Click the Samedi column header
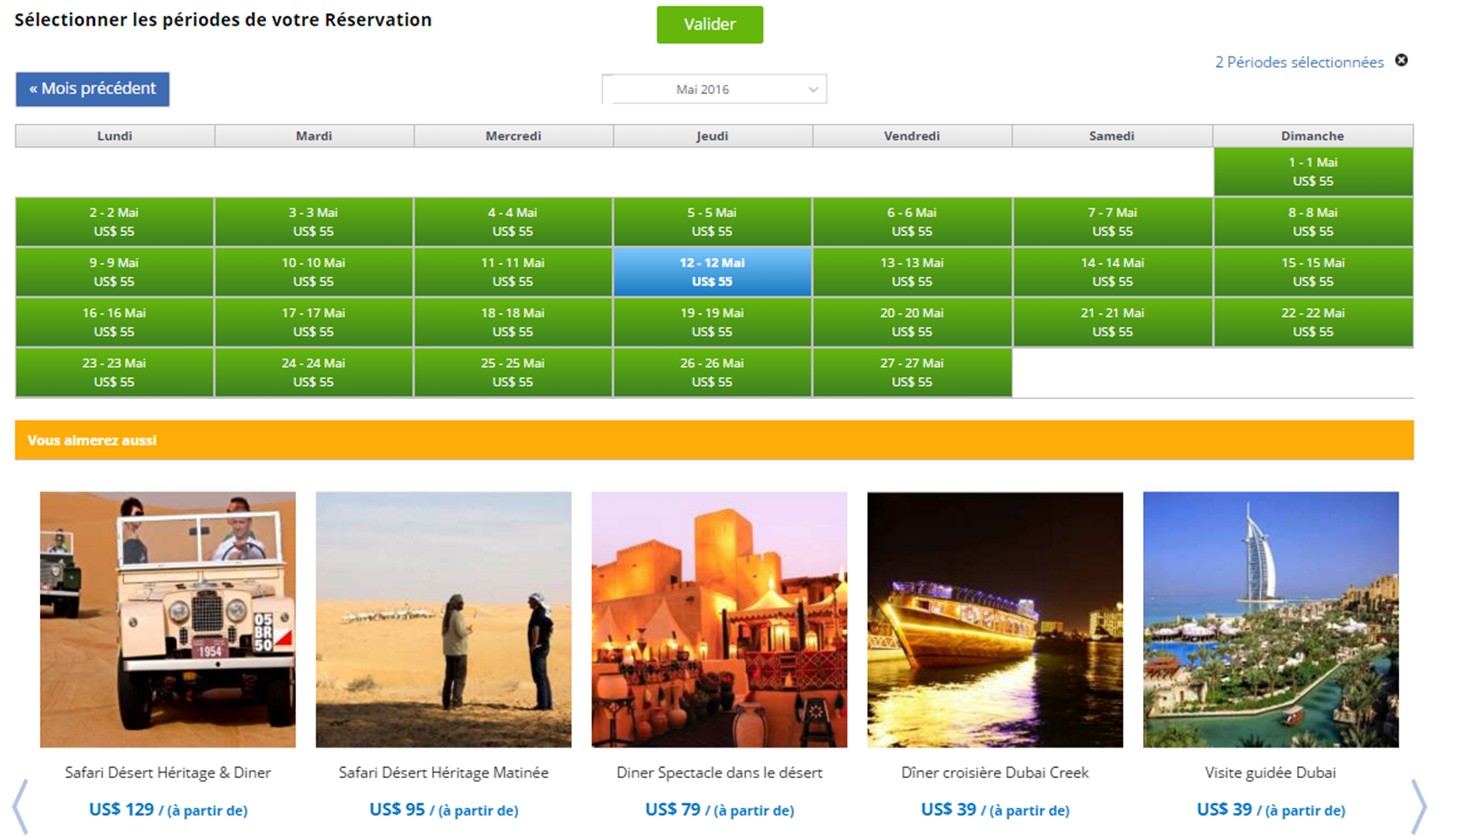The image size is (1471, 837). [x=1112, y=136]
